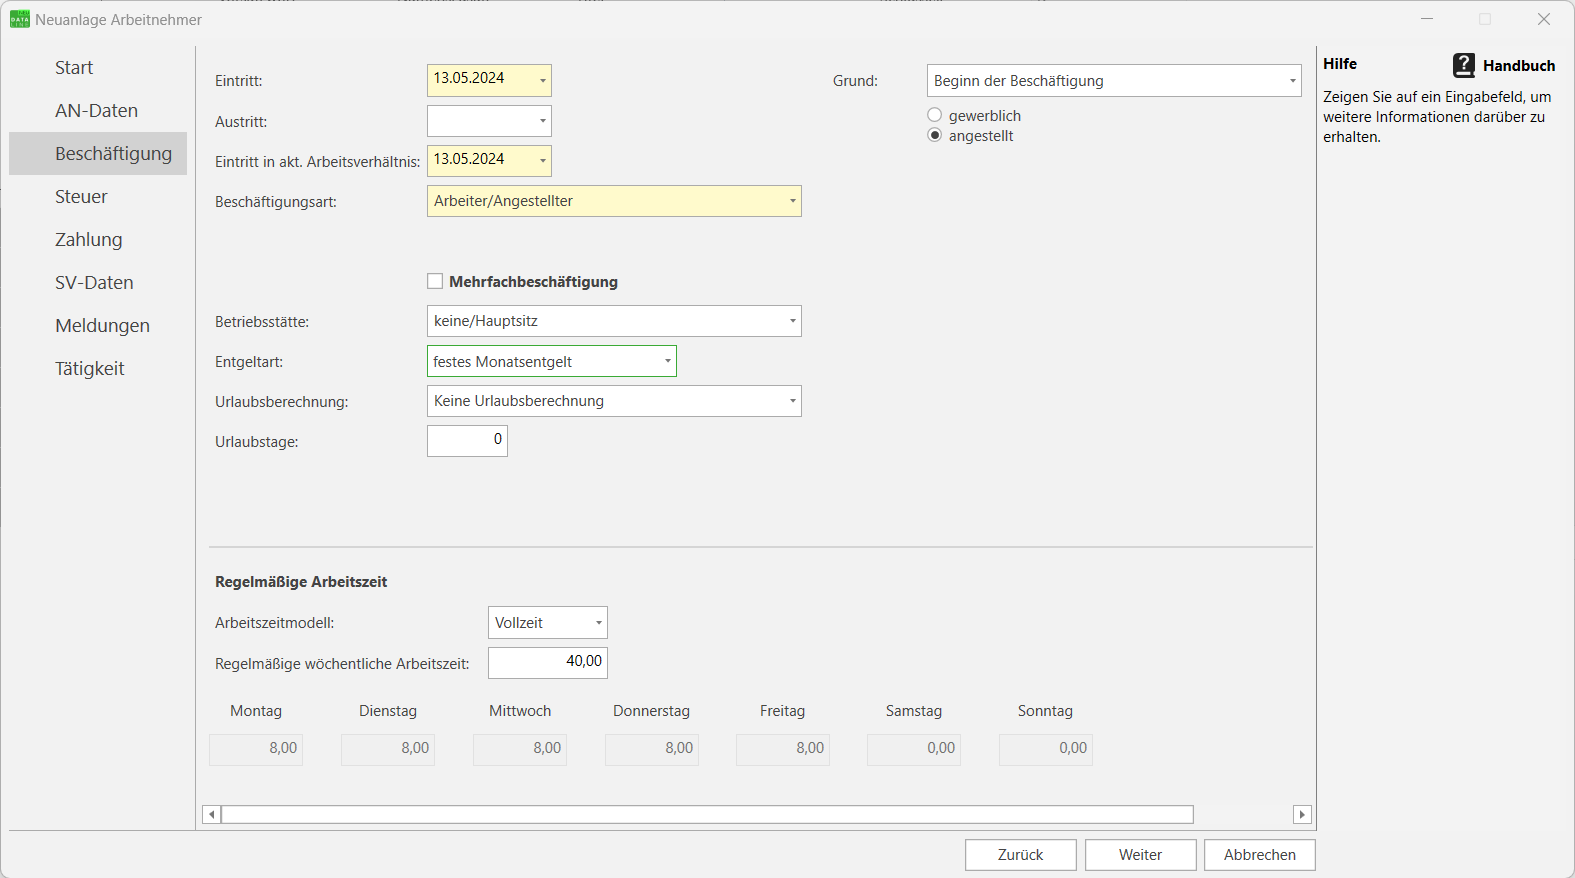The height and width of the screenshot is (878, 1575).
Task: Select the angestellt radio option
Action: pos(935,136)
